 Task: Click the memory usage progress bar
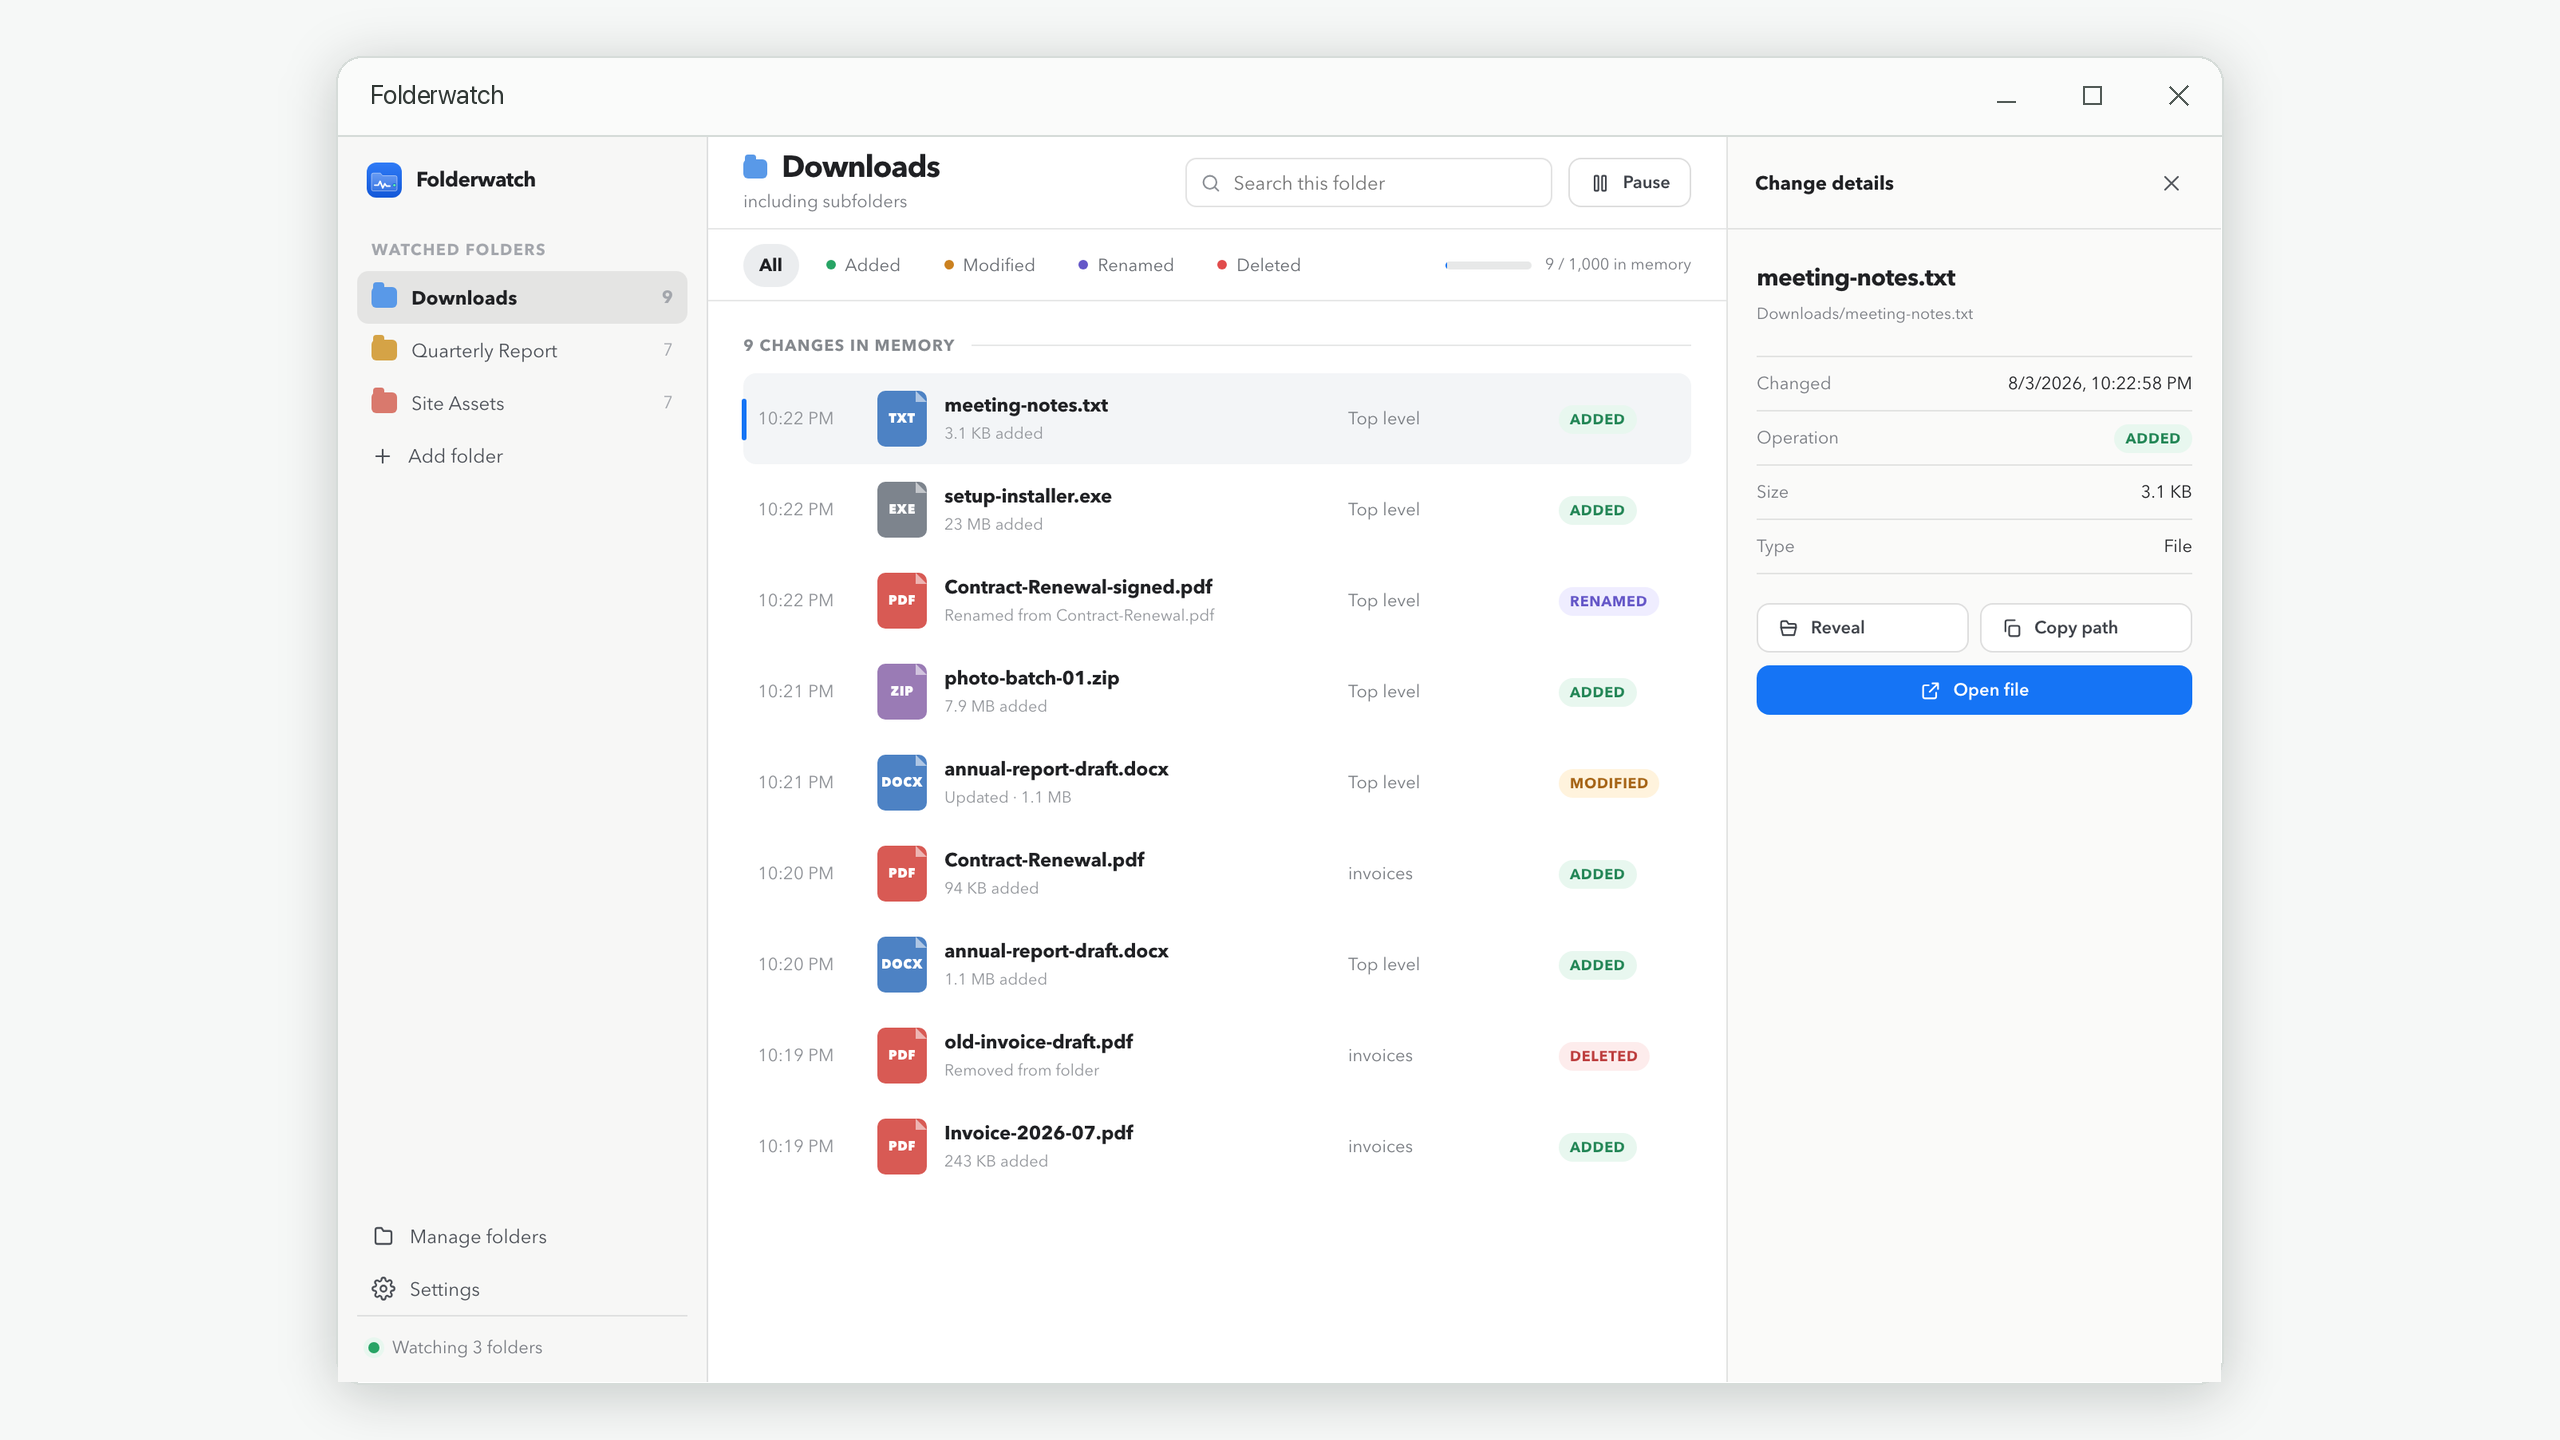1488,265
